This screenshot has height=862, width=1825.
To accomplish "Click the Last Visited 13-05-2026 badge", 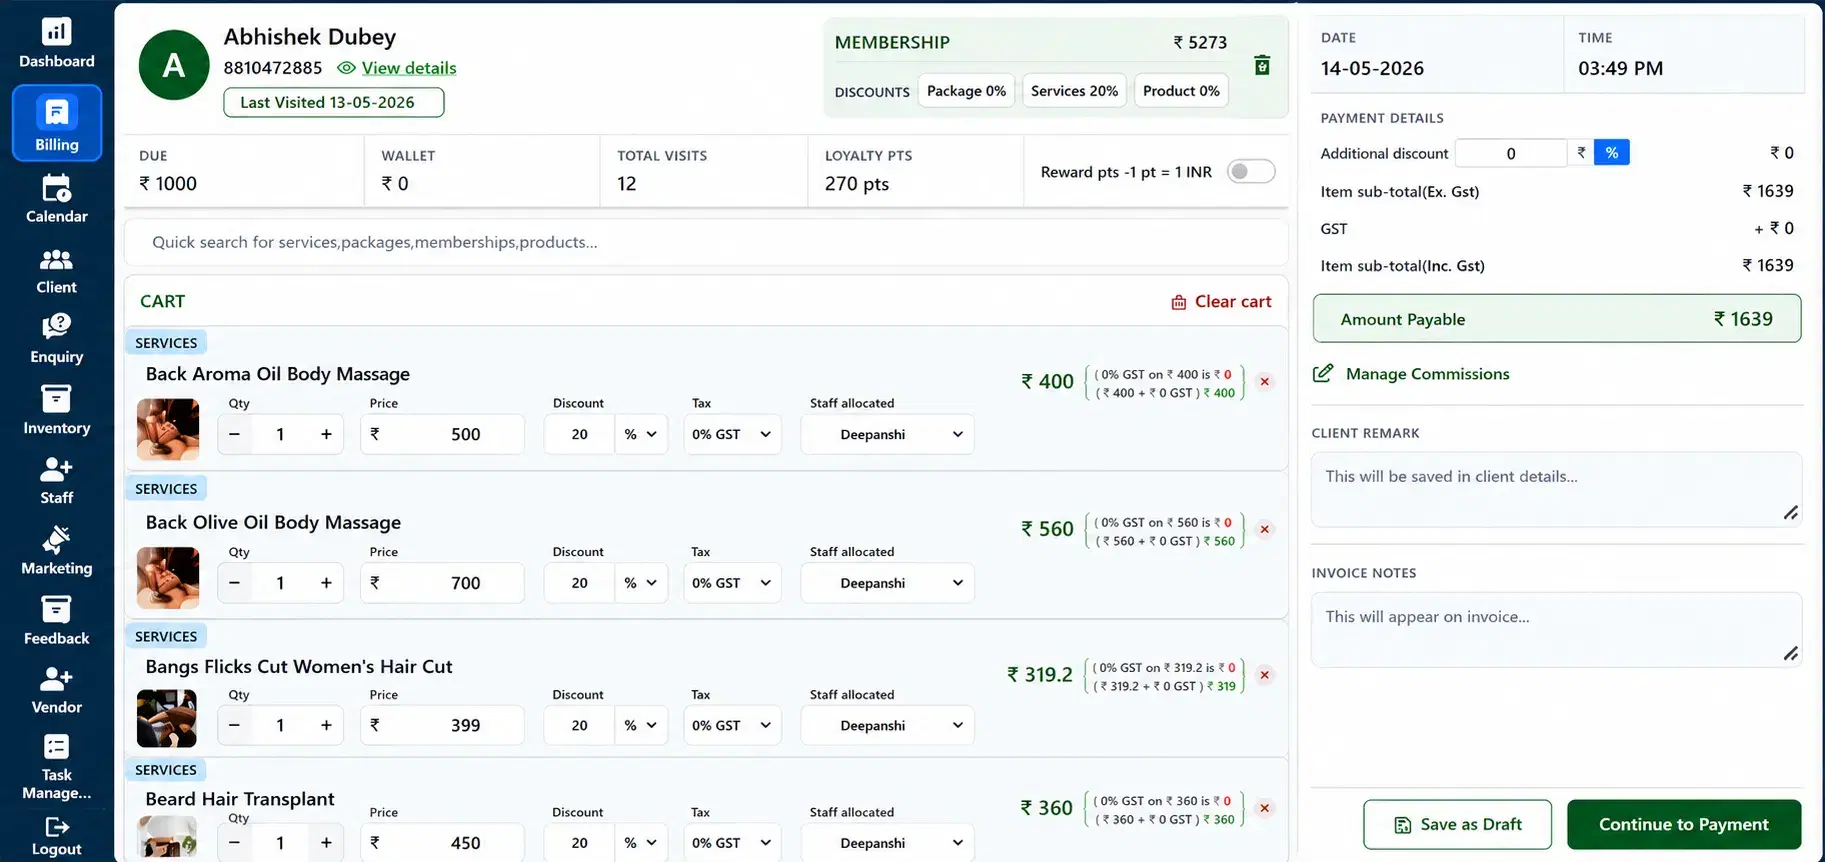I will coord(334,102).
